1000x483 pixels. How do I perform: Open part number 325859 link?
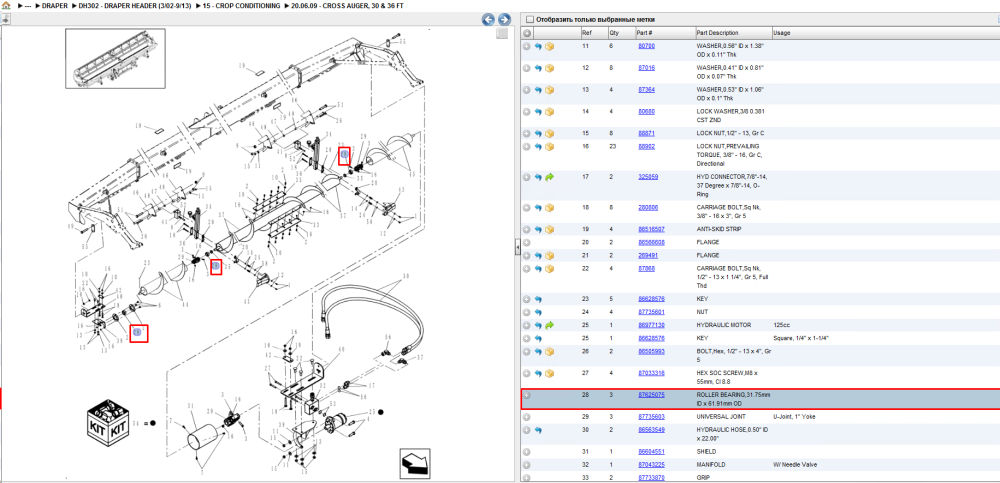pos(648,177)
